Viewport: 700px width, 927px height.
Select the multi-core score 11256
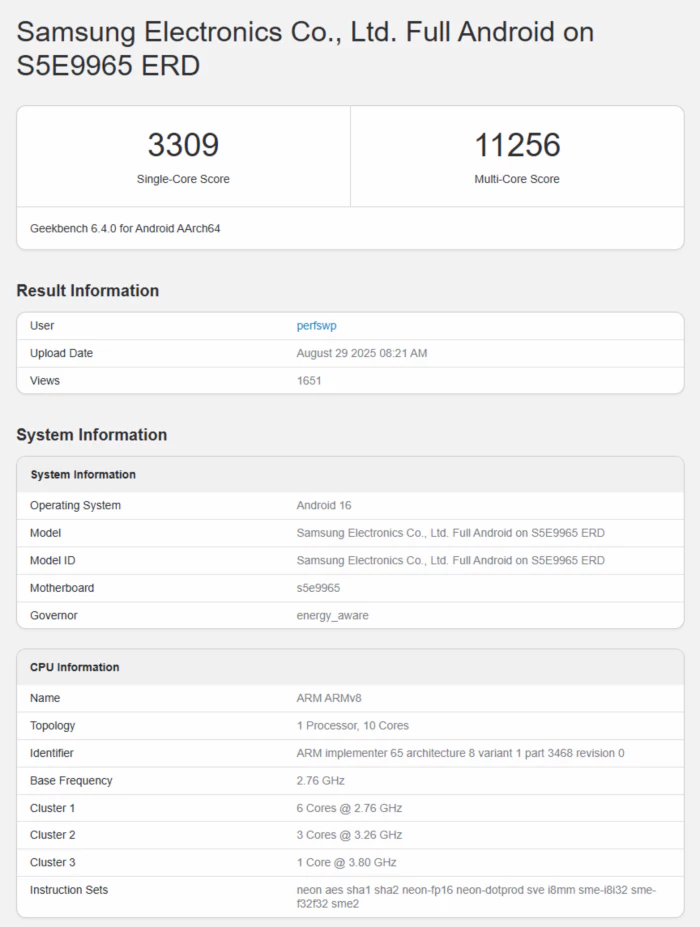pyautogui.click(x=517, y=146)
